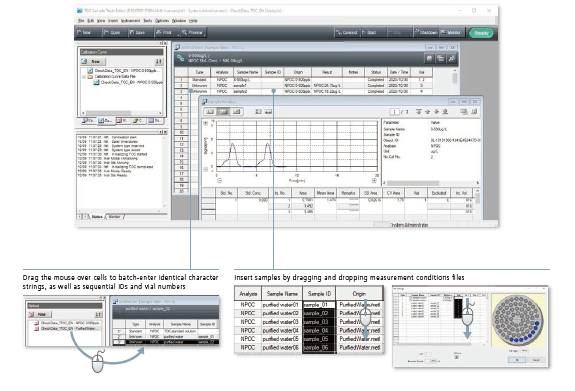This screenshot has width=575, height=391.
Task: Click third graph view button in Sample Window
Action: coord(237,112)
